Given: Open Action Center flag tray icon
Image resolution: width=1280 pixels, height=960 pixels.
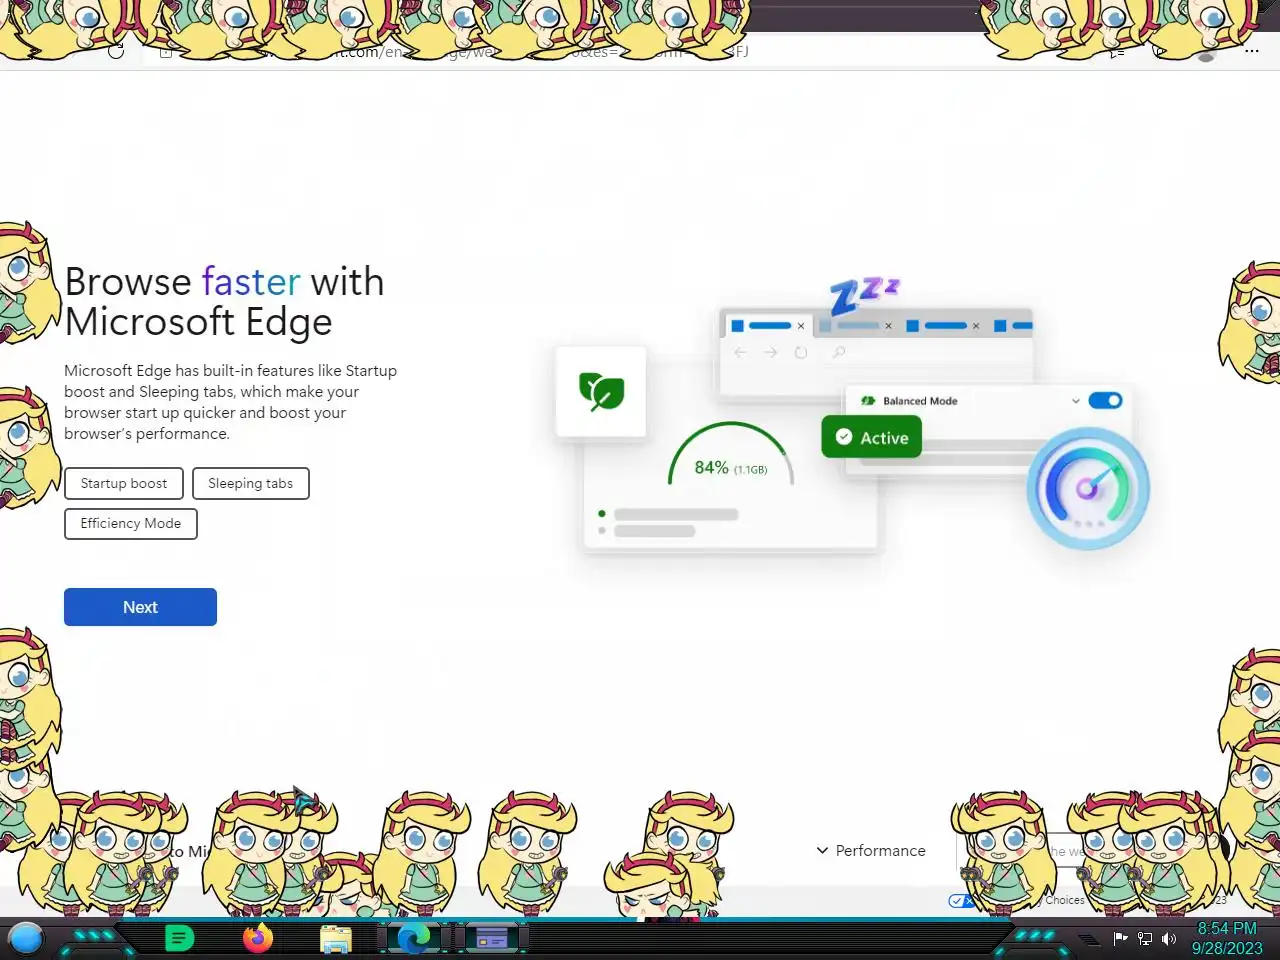Looking at the screenshot, I should point(1120,939).
